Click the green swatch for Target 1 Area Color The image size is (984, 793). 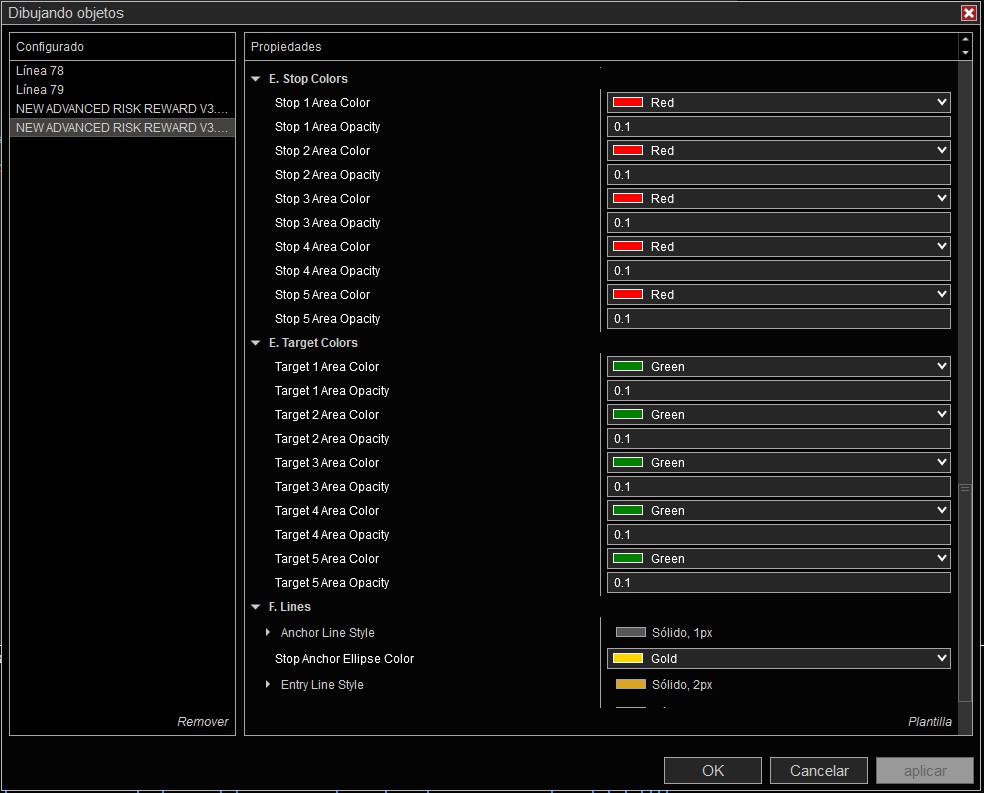(628, 367)
